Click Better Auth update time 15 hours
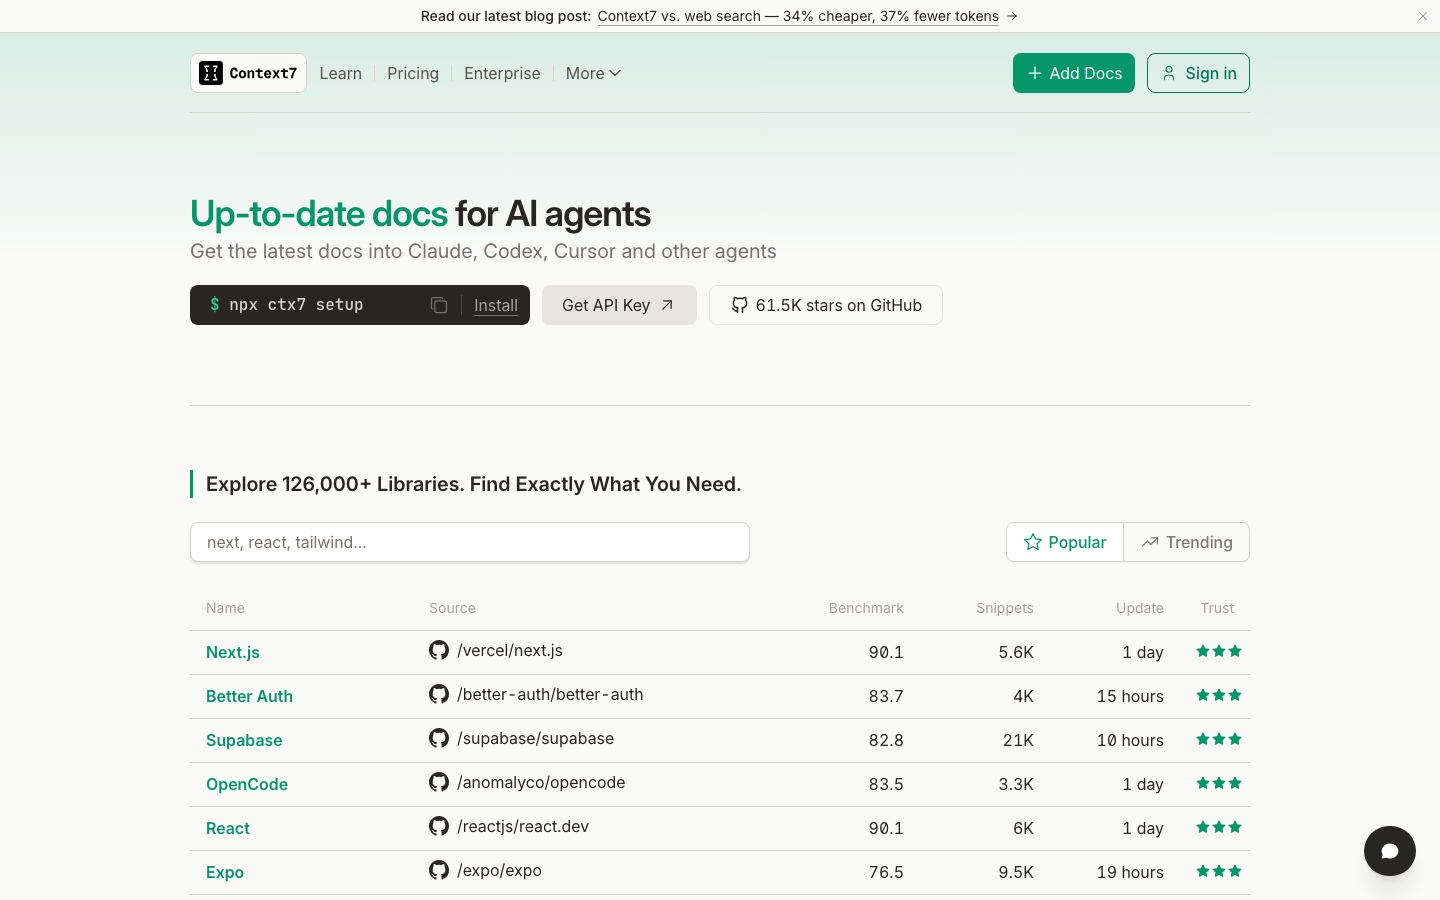The image size is (1440, 900). (x=1130, y=696)
